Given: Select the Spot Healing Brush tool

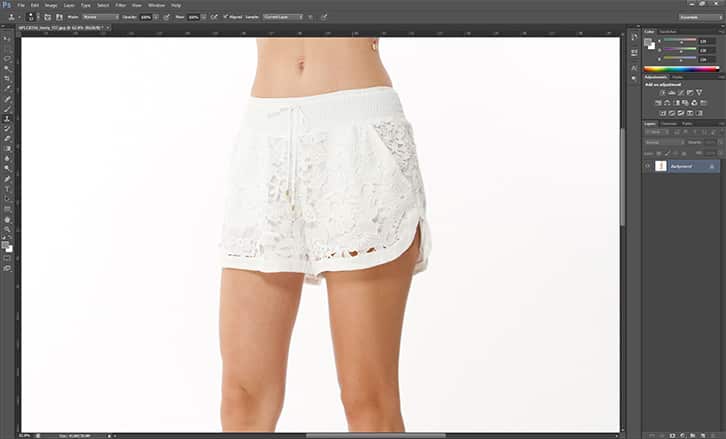Looking at the screenshot, I should (x=8, y=99).
